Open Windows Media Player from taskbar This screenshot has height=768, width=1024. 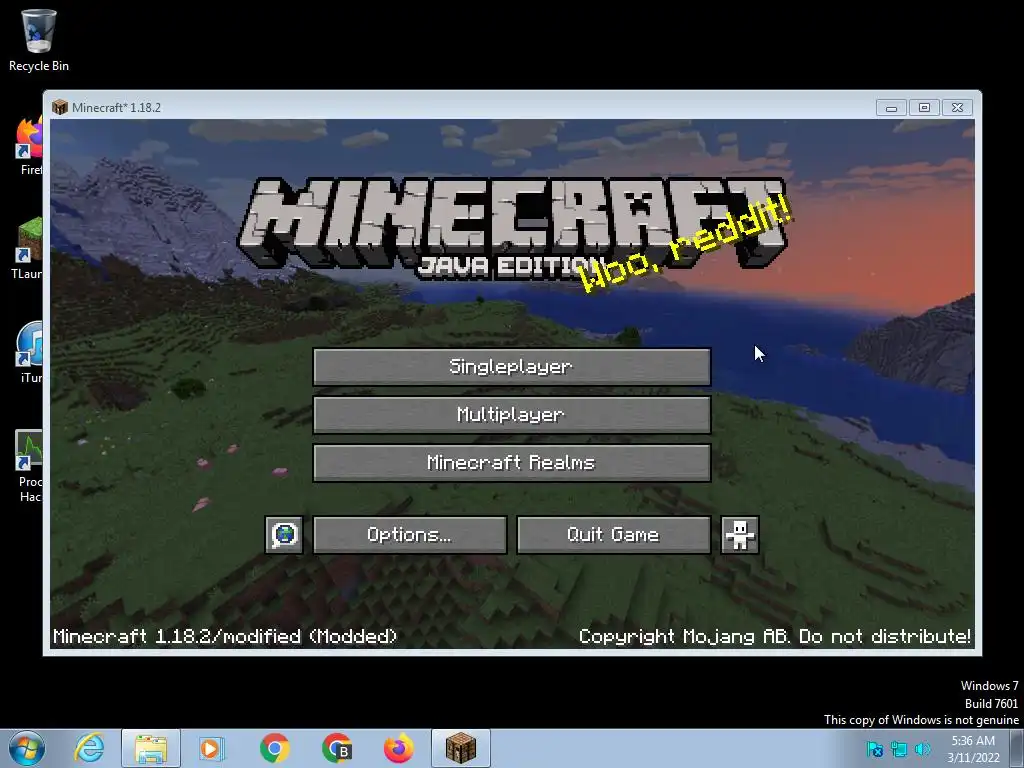click(x=212, y=748)
